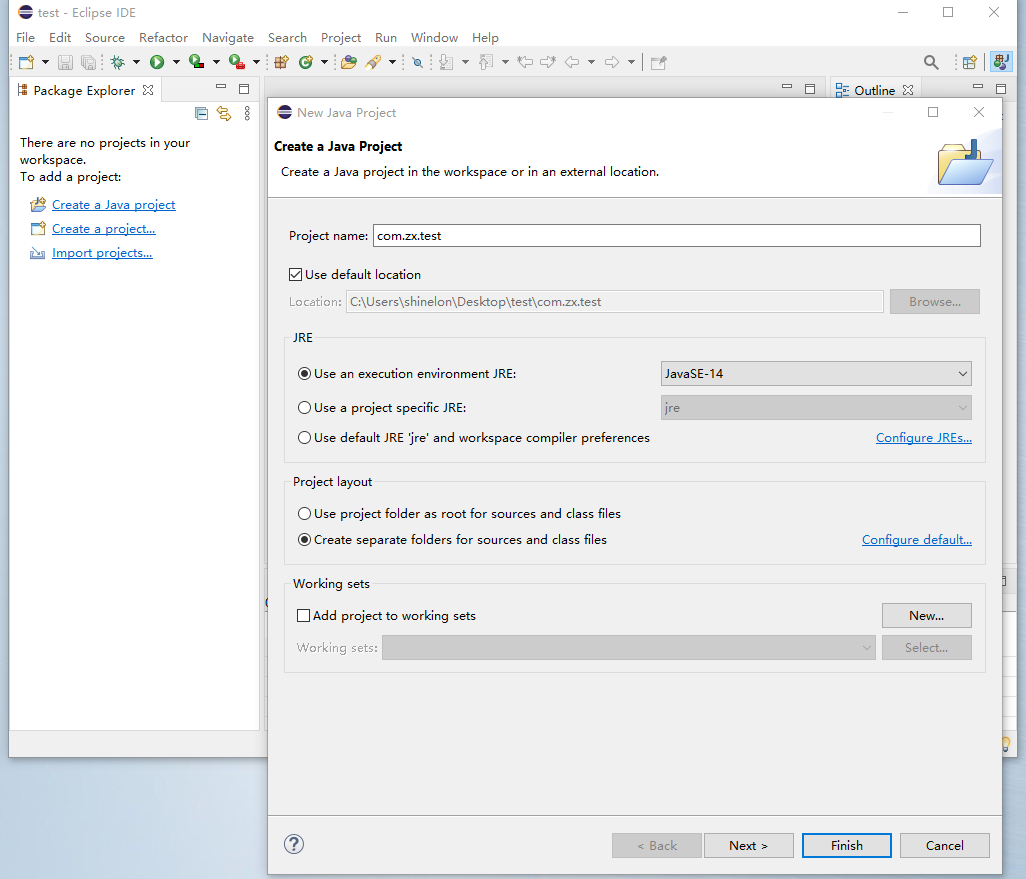Select Use default JRE 'jre' option

tap(304, 438)
